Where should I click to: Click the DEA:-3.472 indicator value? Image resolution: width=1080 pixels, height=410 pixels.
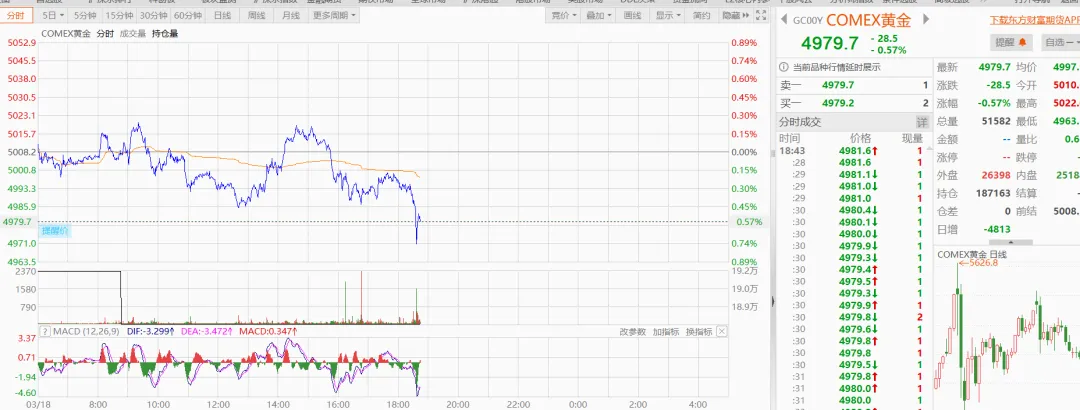207,331
